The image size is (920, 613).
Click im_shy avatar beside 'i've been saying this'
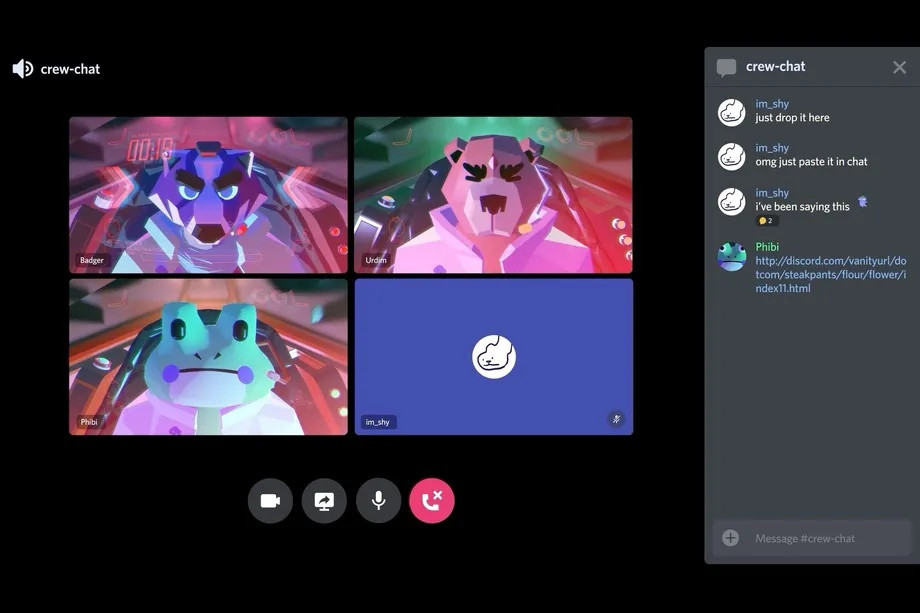point(732,201)
